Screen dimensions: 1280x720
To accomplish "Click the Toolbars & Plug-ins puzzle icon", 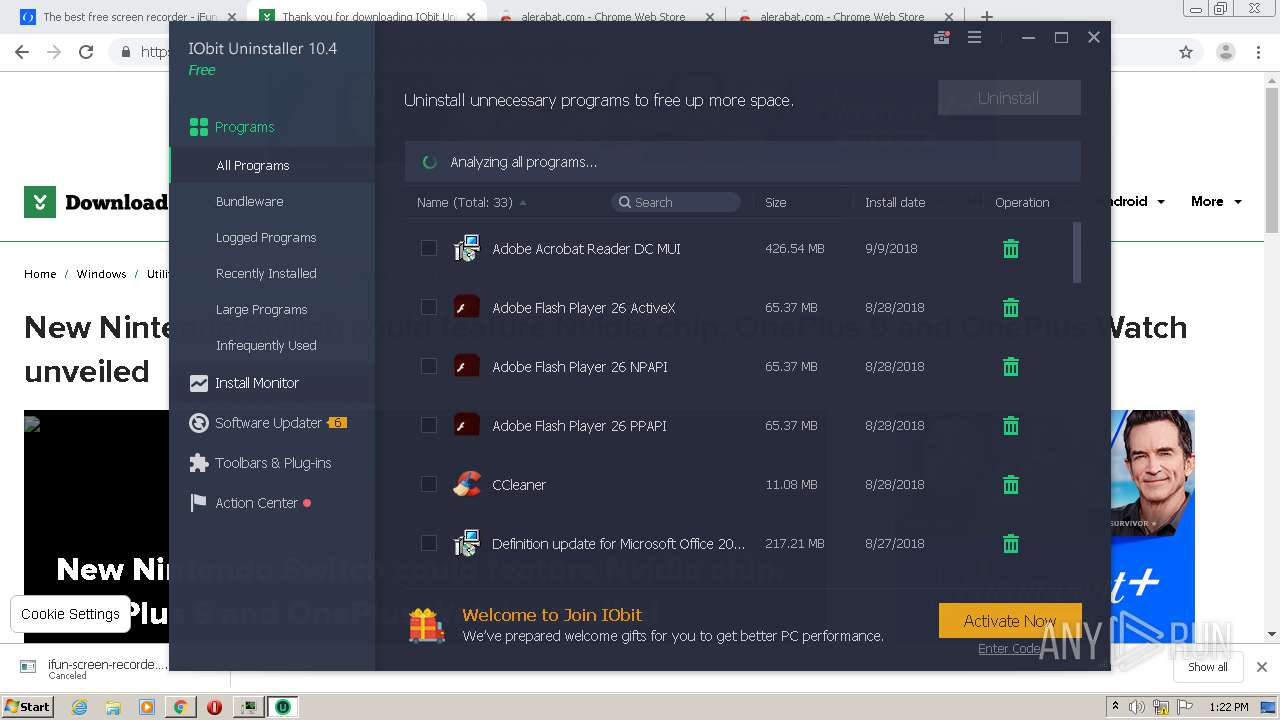I will coord(198,463).
